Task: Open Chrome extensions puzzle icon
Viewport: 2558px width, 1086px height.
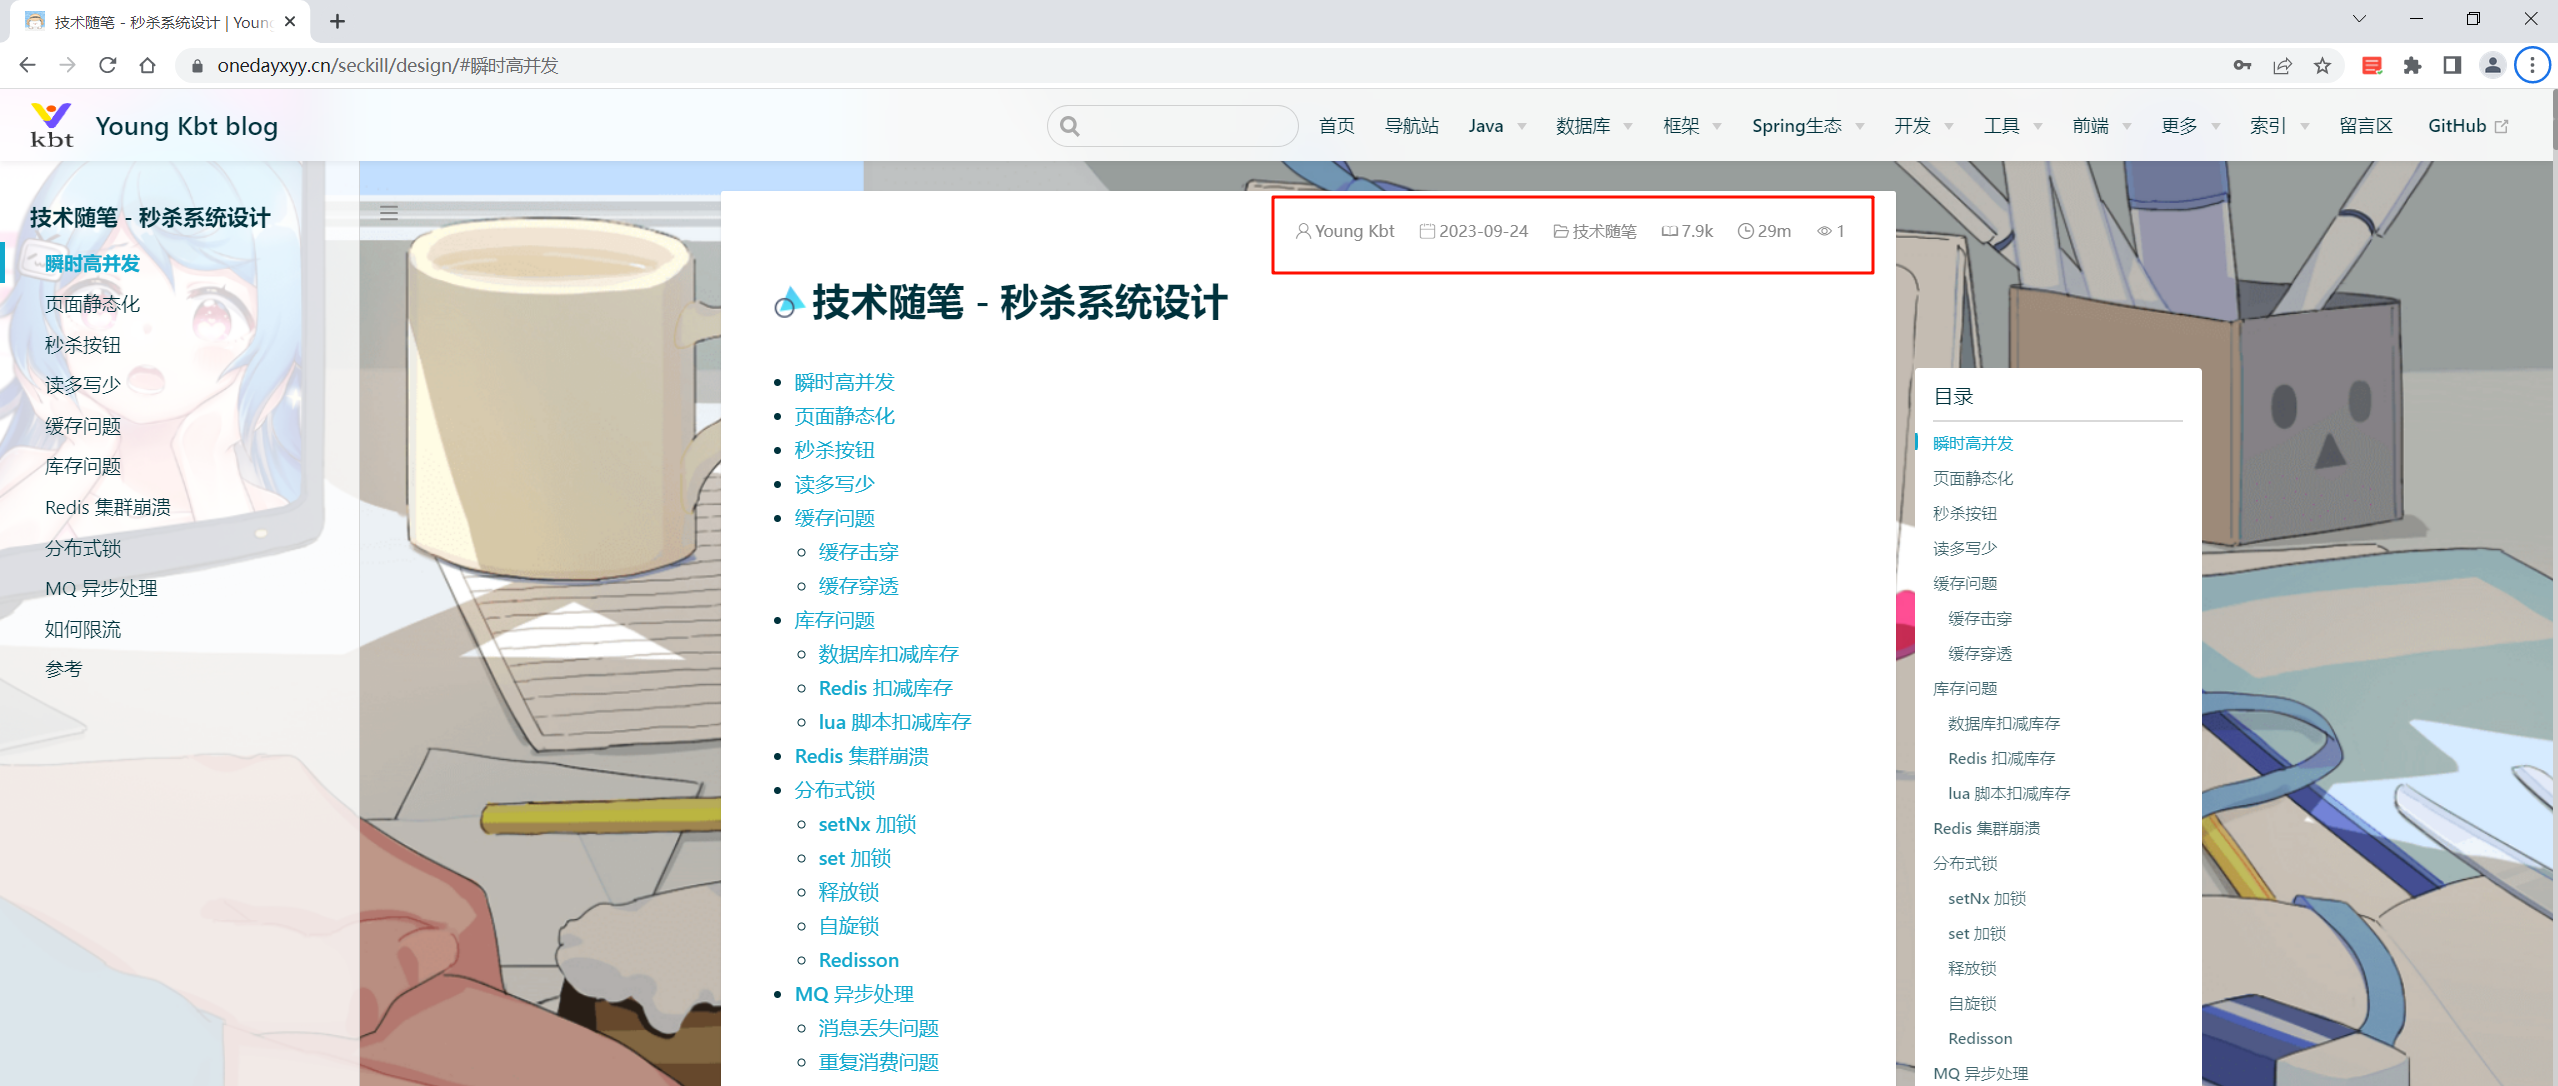Action: (2412, 66)
